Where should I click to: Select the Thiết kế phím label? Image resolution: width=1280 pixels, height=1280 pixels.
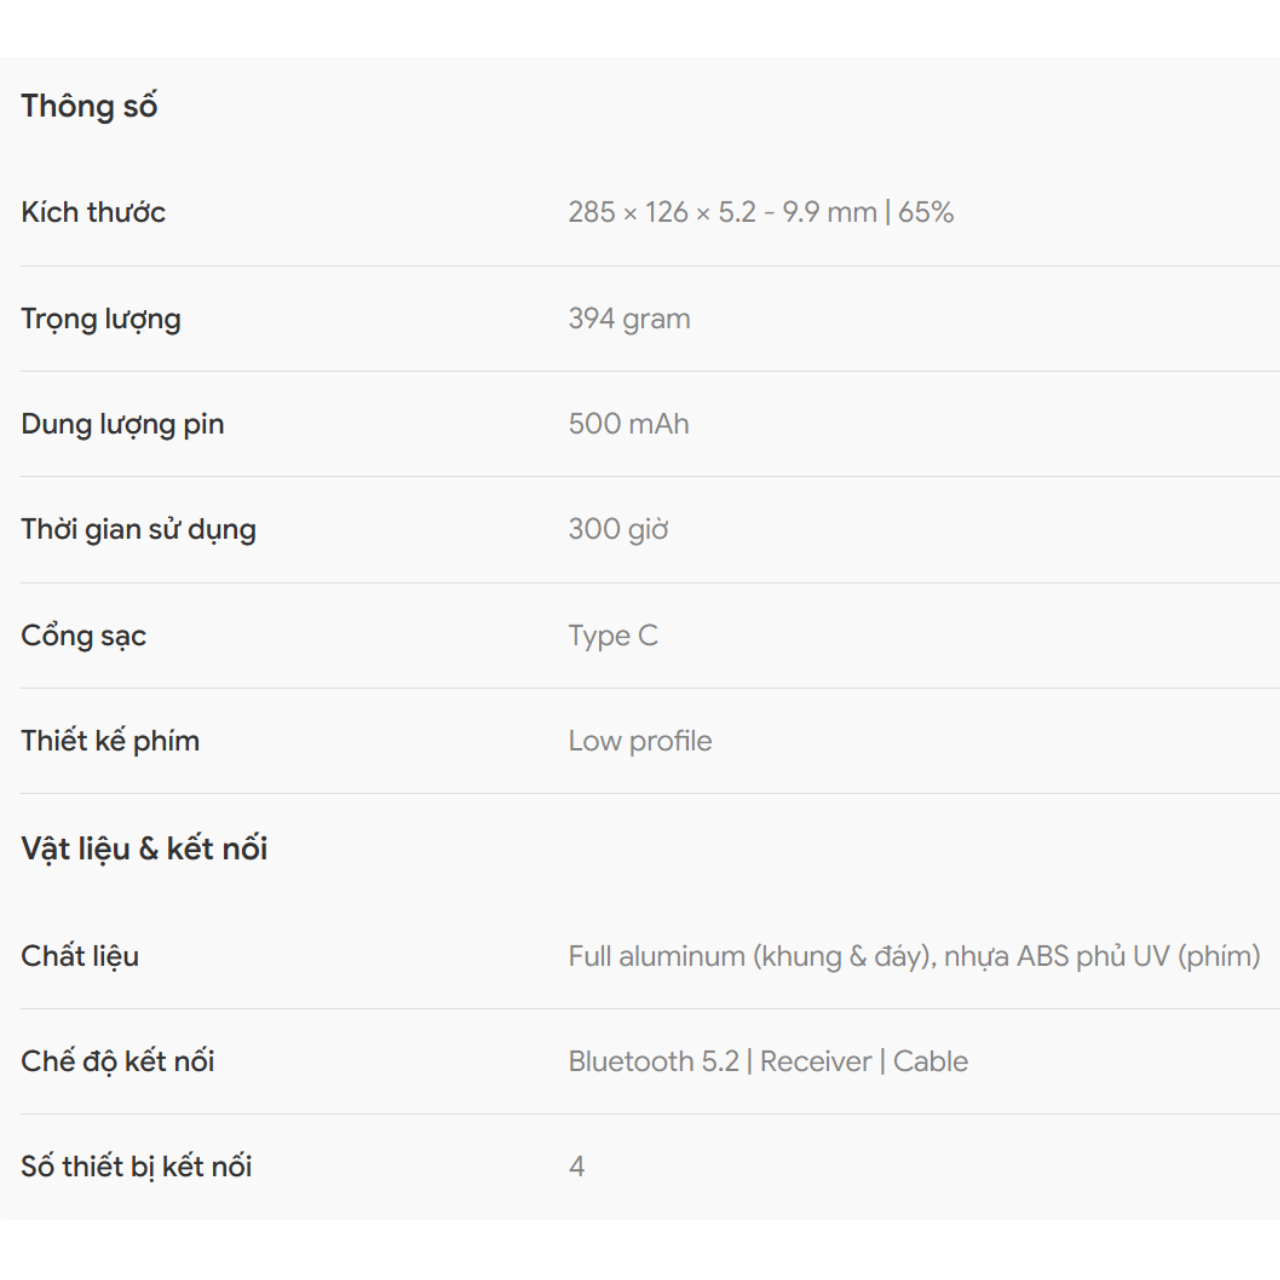point(110,741)
